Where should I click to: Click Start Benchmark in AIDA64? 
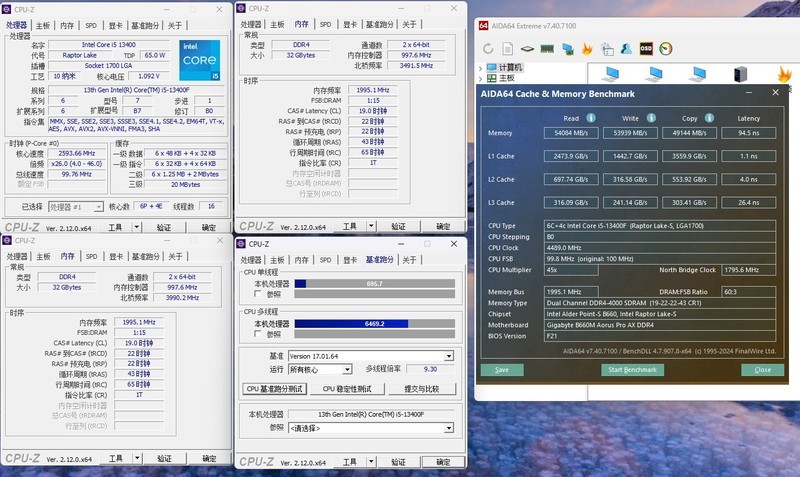tap(632, 370)
